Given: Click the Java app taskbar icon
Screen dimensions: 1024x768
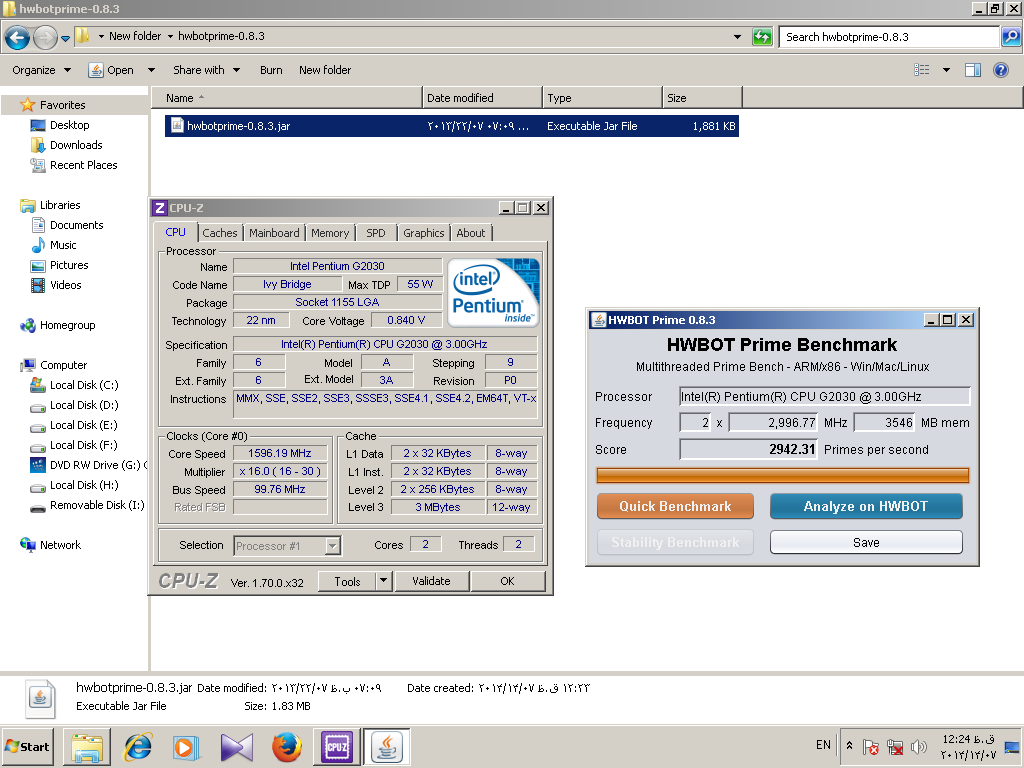Looking at the screenshot, I should (387, 747).
